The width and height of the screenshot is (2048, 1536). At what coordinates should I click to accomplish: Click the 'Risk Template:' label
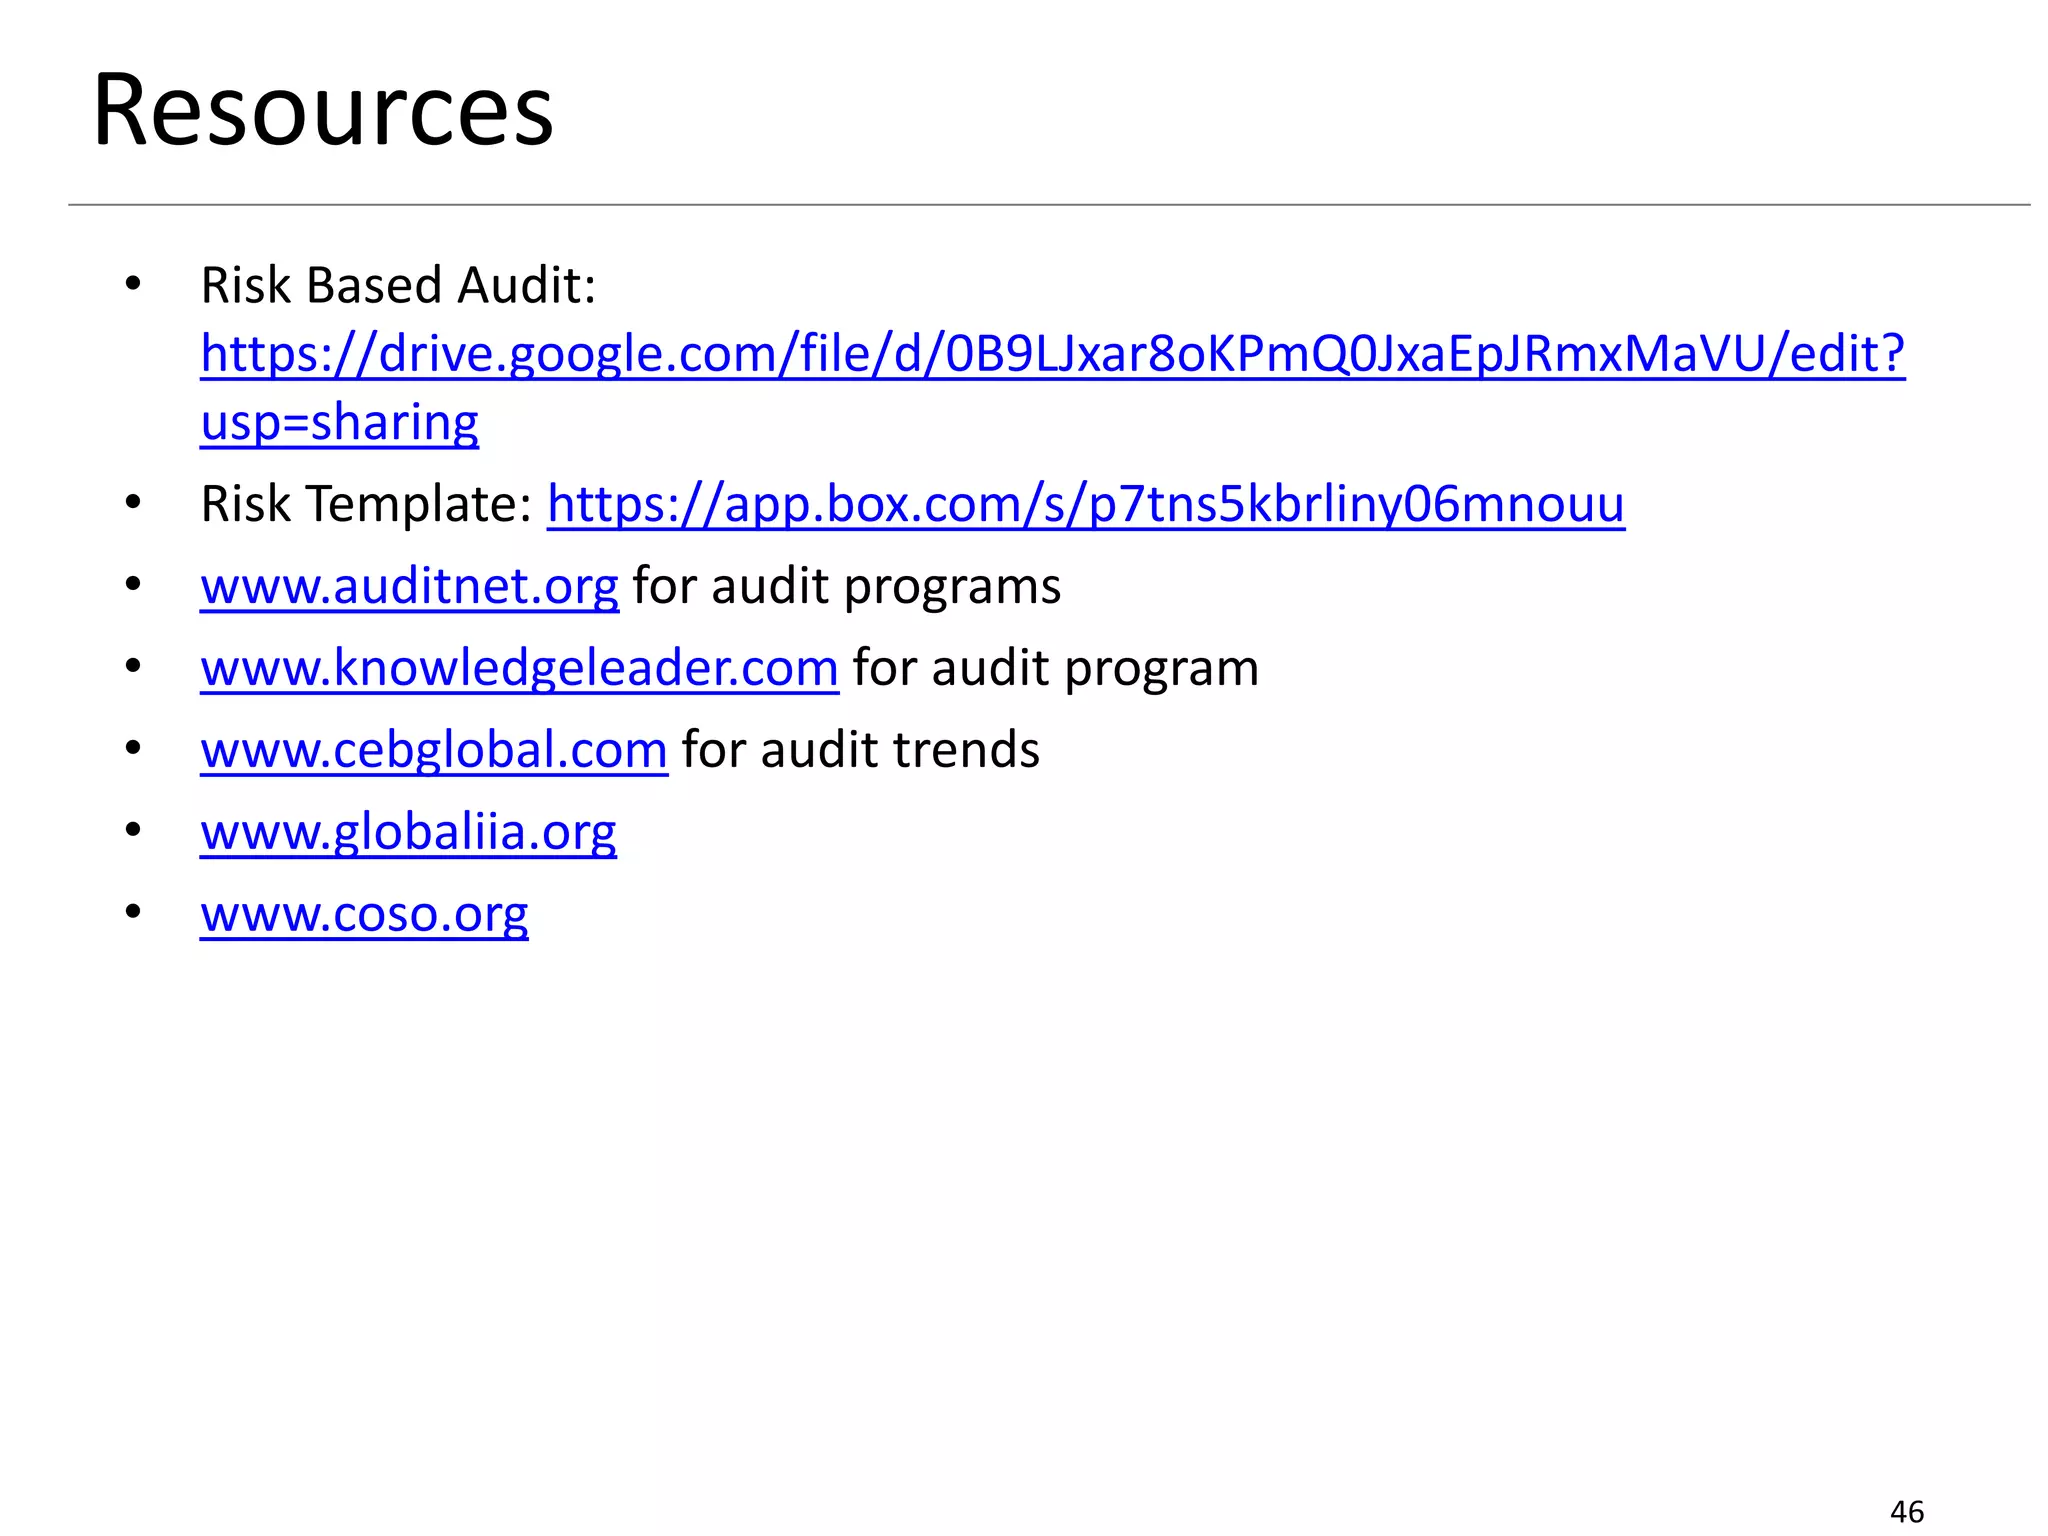coord(367,503)
